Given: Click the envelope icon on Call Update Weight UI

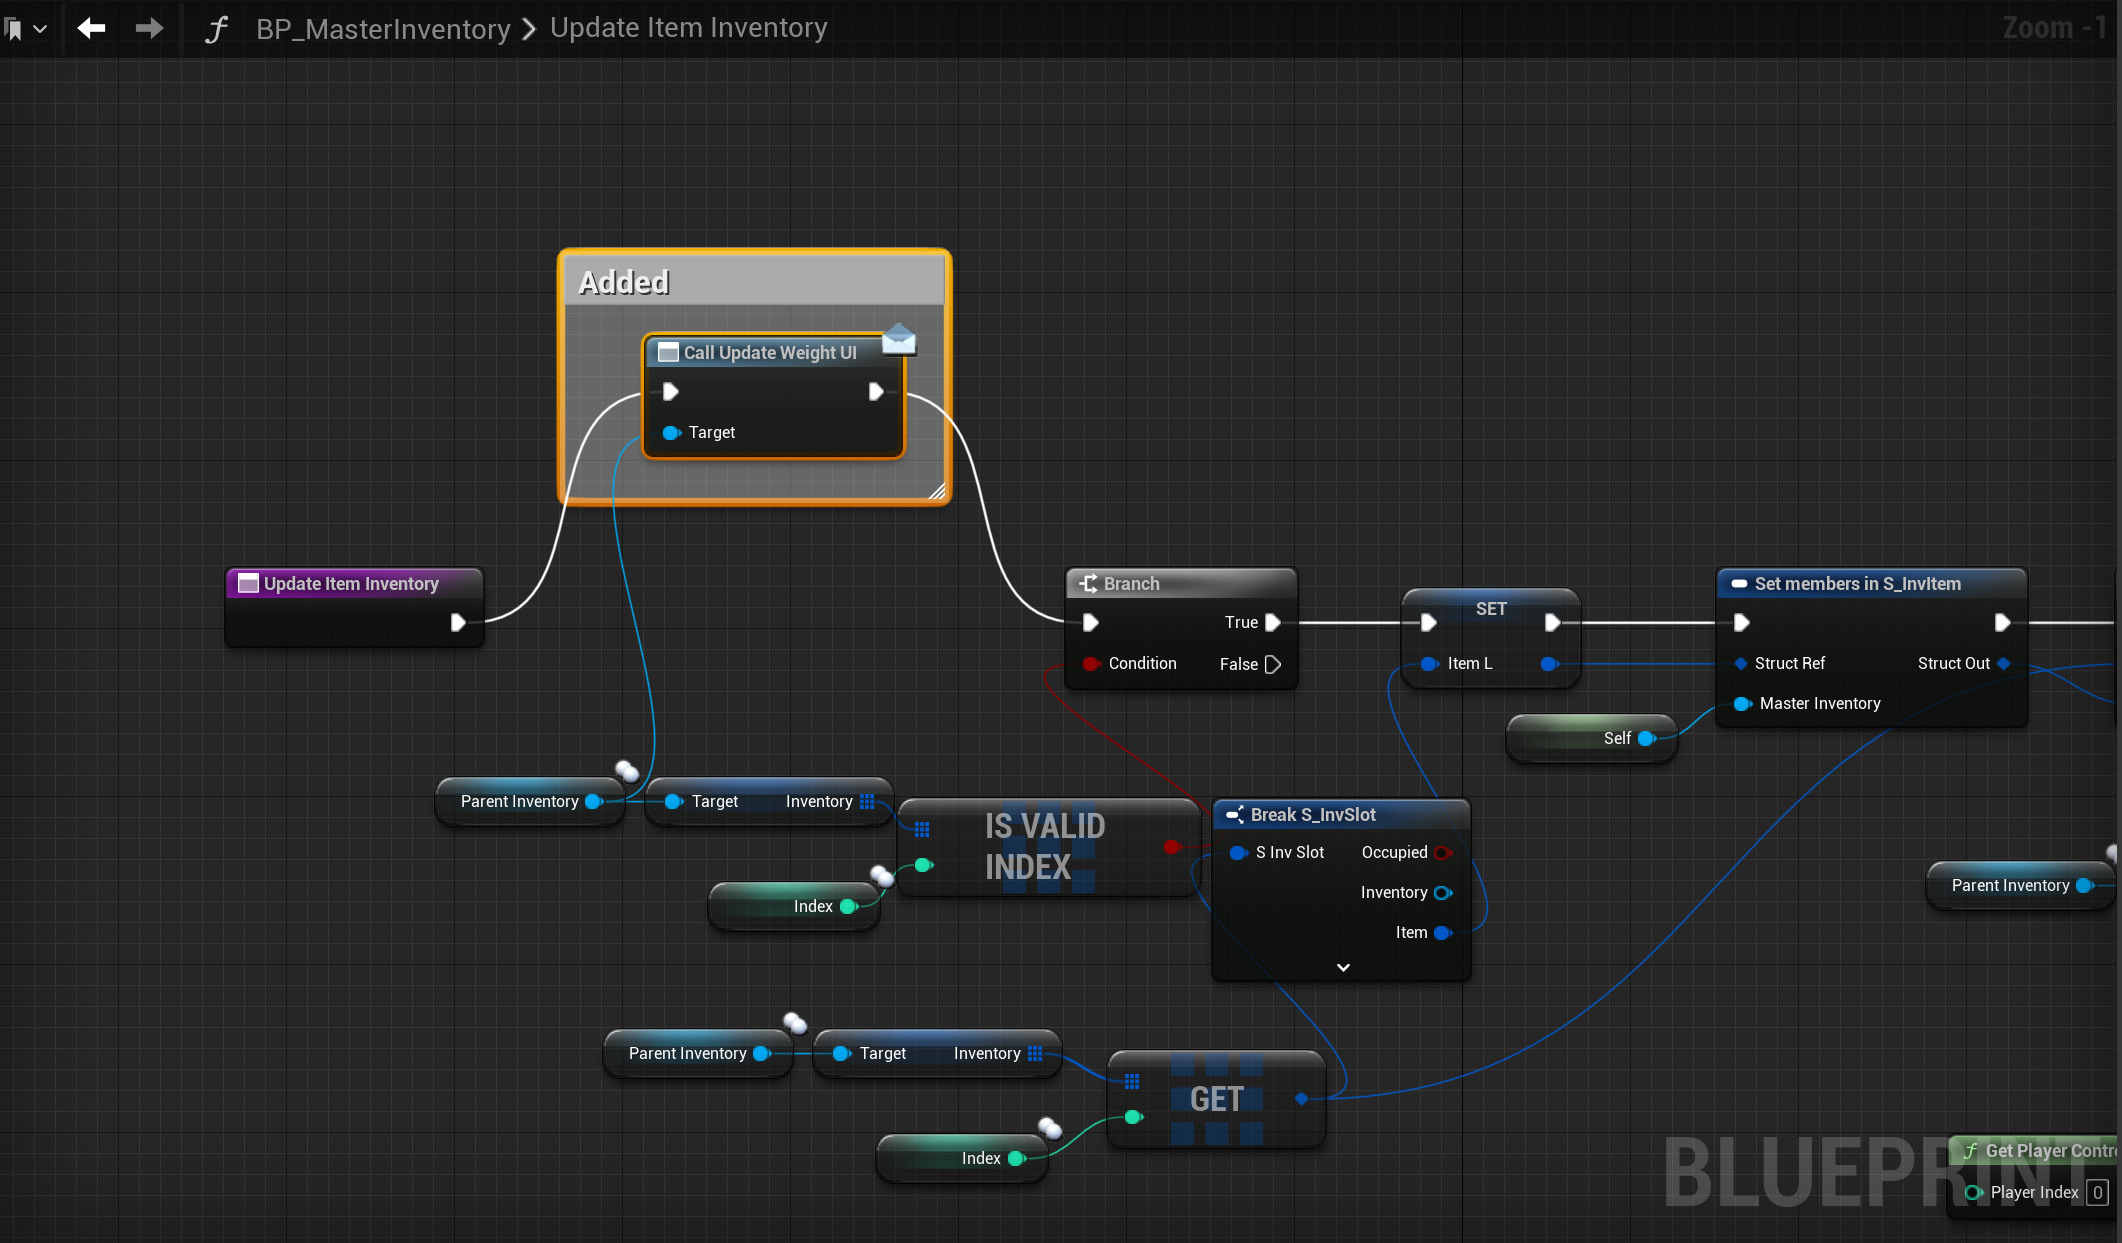Looking at the screenshot, I should click(x=898, y=339).
